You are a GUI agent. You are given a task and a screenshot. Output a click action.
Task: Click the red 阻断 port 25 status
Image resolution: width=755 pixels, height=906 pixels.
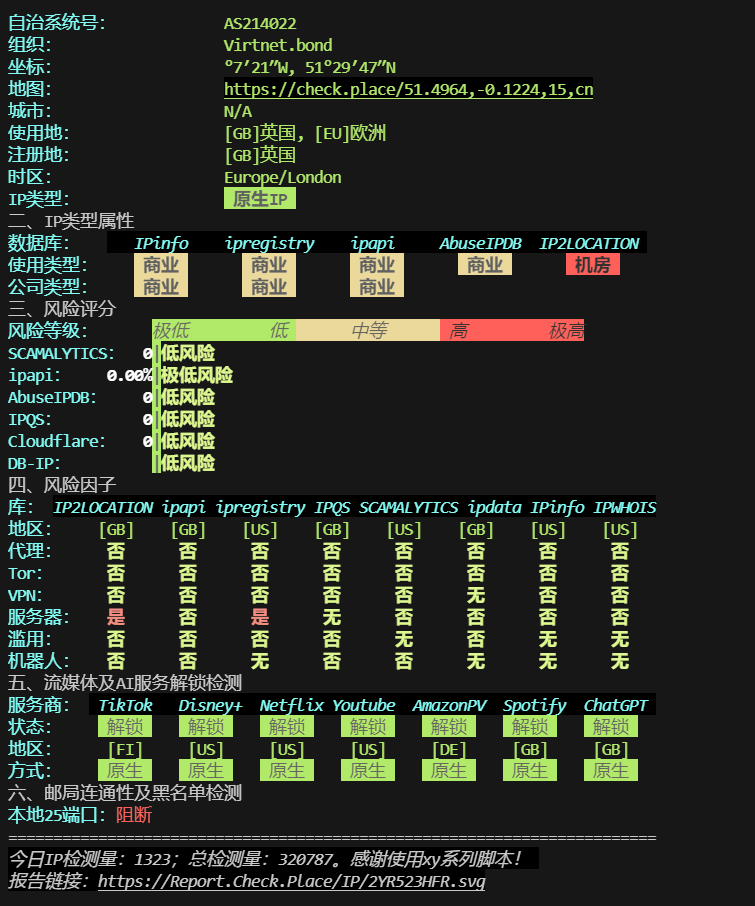tap(134, 815)
